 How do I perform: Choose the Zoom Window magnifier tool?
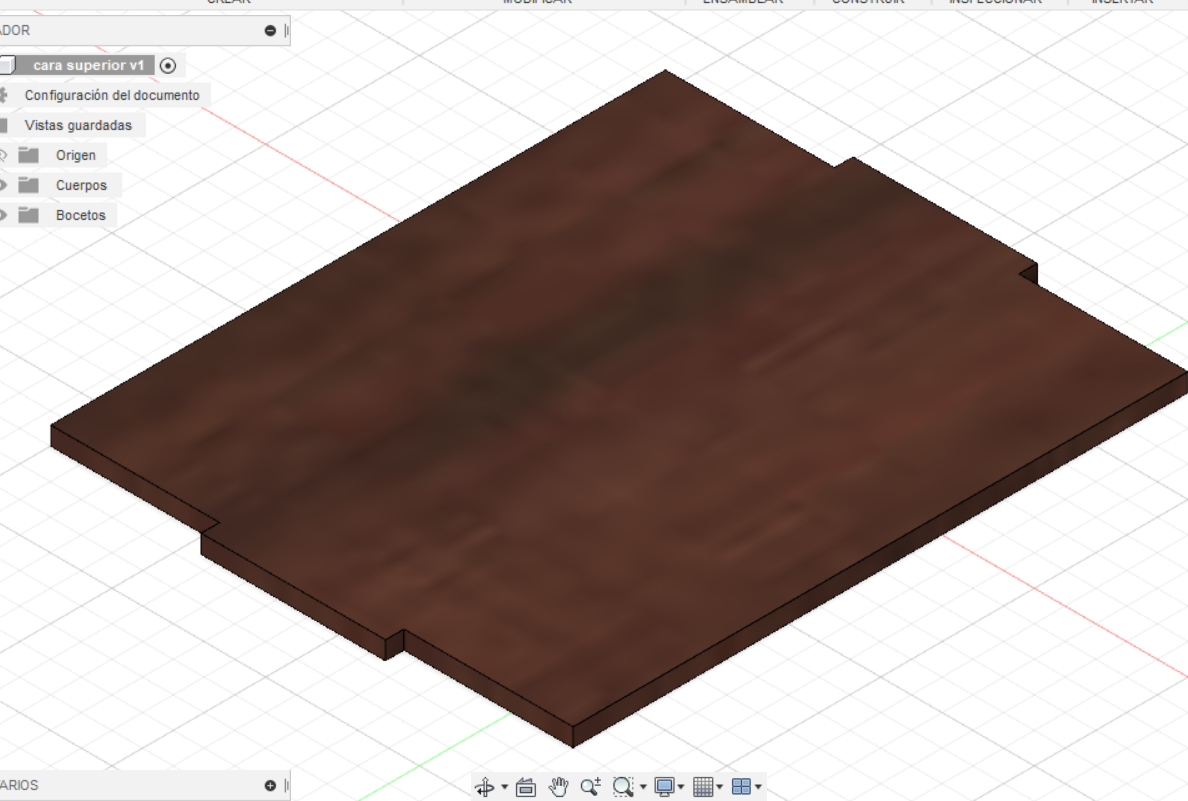(x=623, y=787)
